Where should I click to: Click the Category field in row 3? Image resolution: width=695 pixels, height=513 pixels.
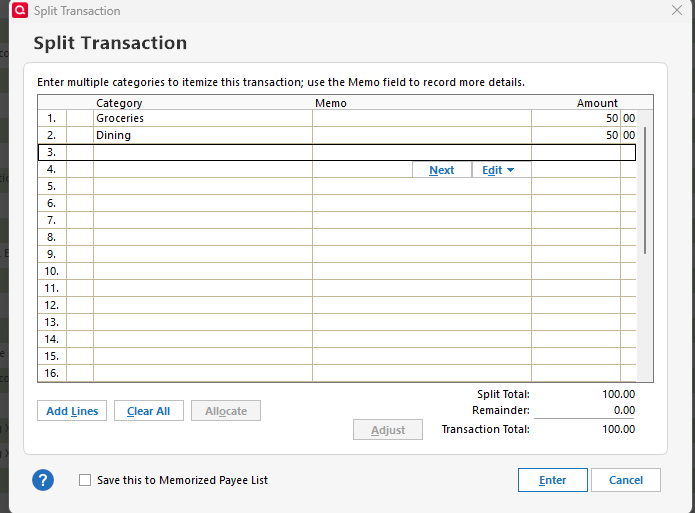[203, 153]
